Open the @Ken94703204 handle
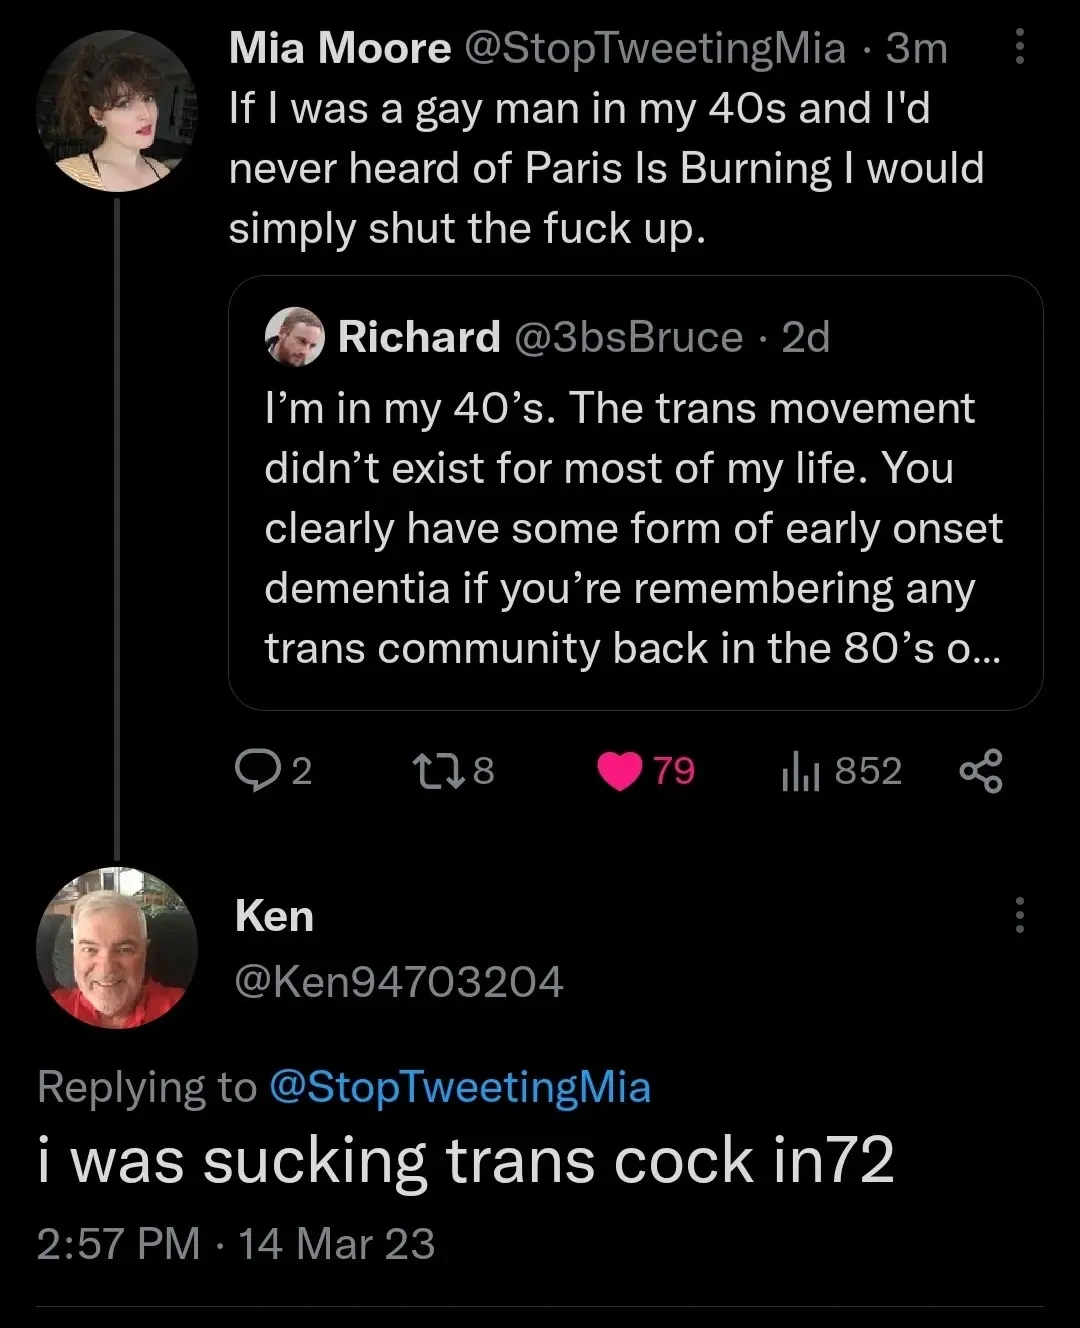The image size is (1080, 1328). pos(399,982)
